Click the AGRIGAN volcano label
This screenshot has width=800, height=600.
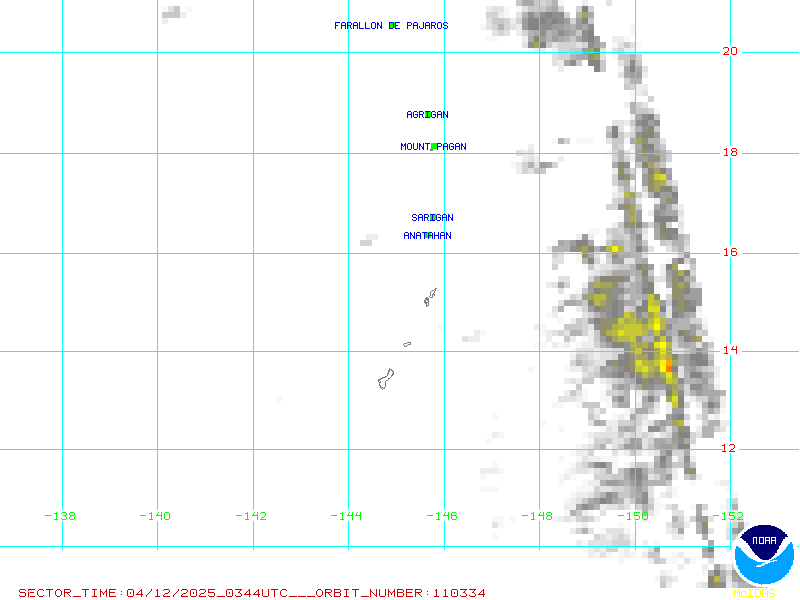428,115
